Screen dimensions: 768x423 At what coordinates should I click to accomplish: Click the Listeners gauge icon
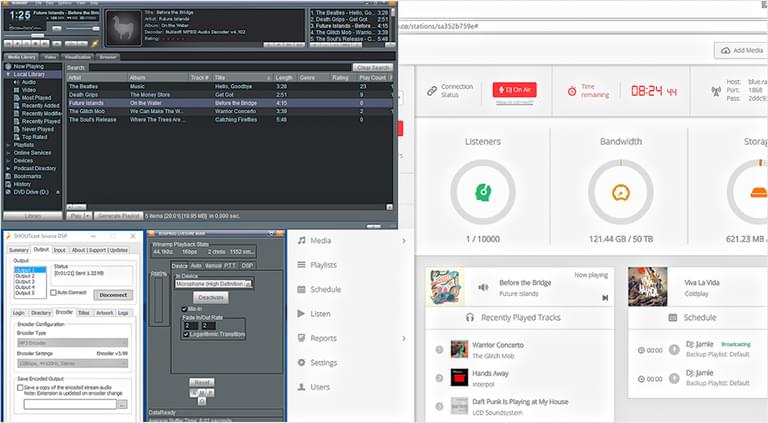click(x=483, y=190)
